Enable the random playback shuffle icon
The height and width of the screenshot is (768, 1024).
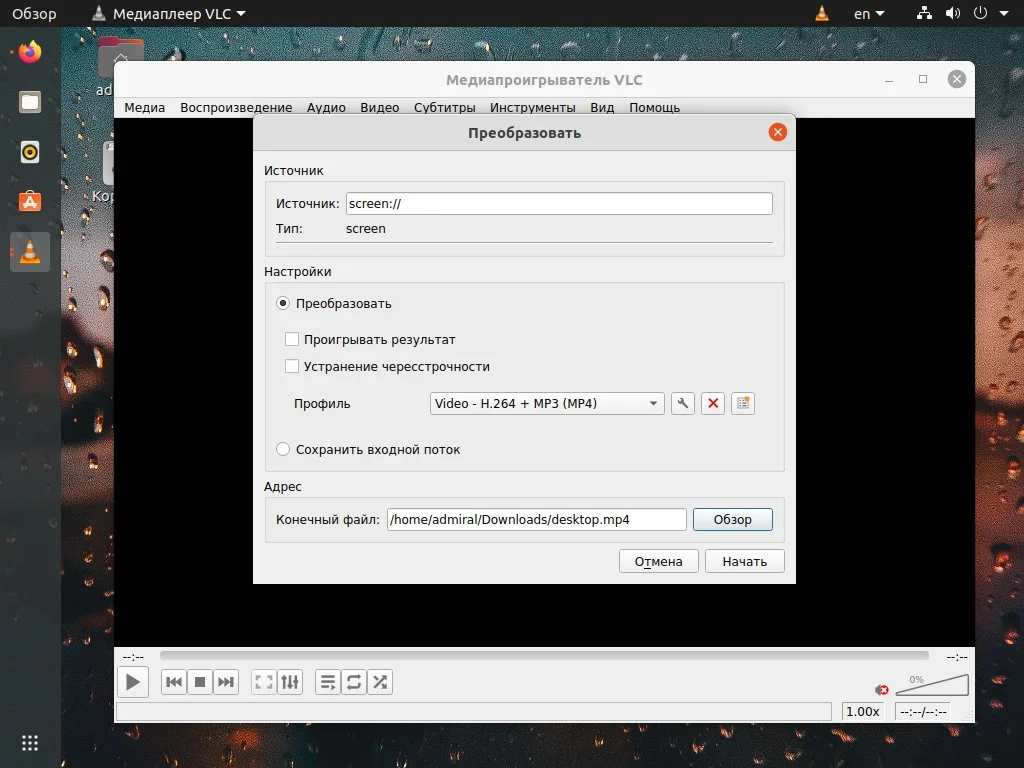tap(380, 681)
